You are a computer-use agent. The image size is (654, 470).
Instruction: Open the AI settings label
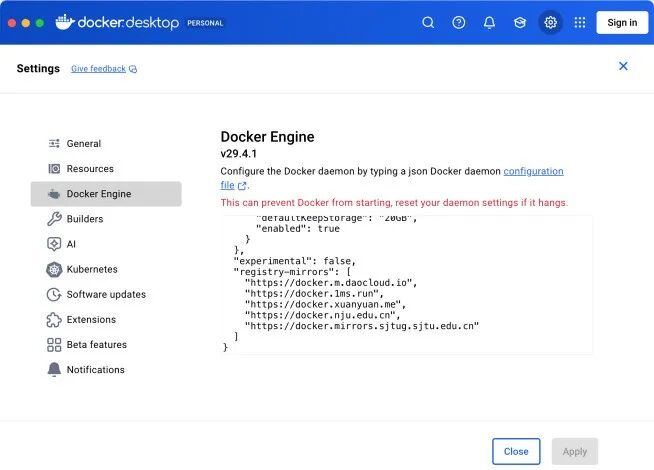click(71, 244)
